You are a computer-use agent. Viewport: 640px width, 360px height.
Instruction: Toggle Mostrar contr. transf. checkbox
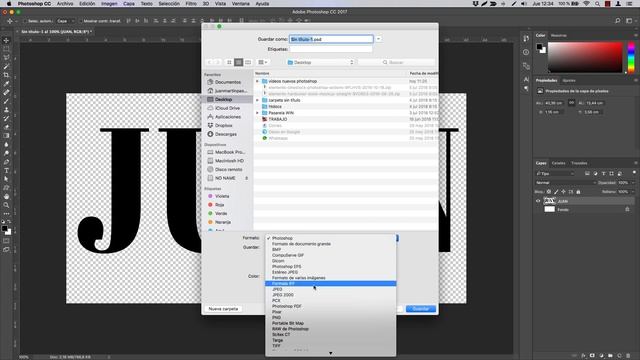click(x=80, y=21)
